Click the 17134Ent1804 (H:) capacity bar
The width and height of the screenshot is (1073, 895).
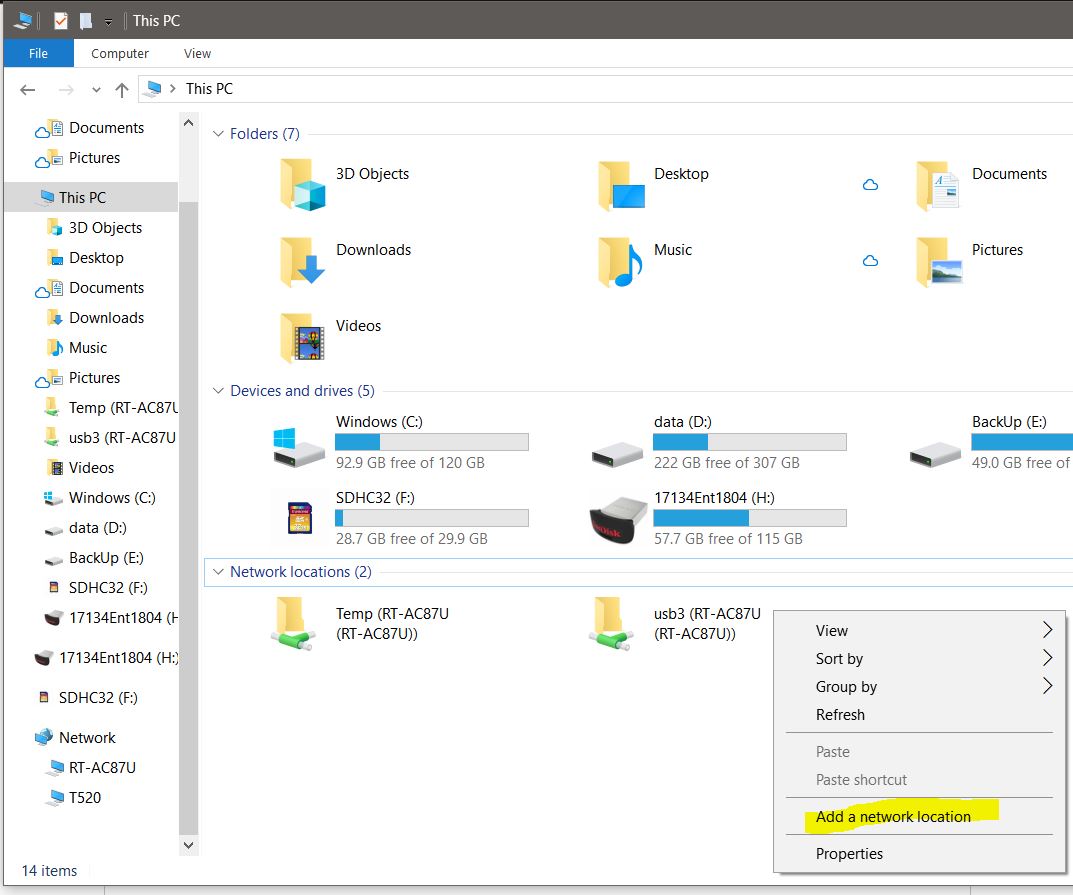pyautogui.click(x=750, y=518)
